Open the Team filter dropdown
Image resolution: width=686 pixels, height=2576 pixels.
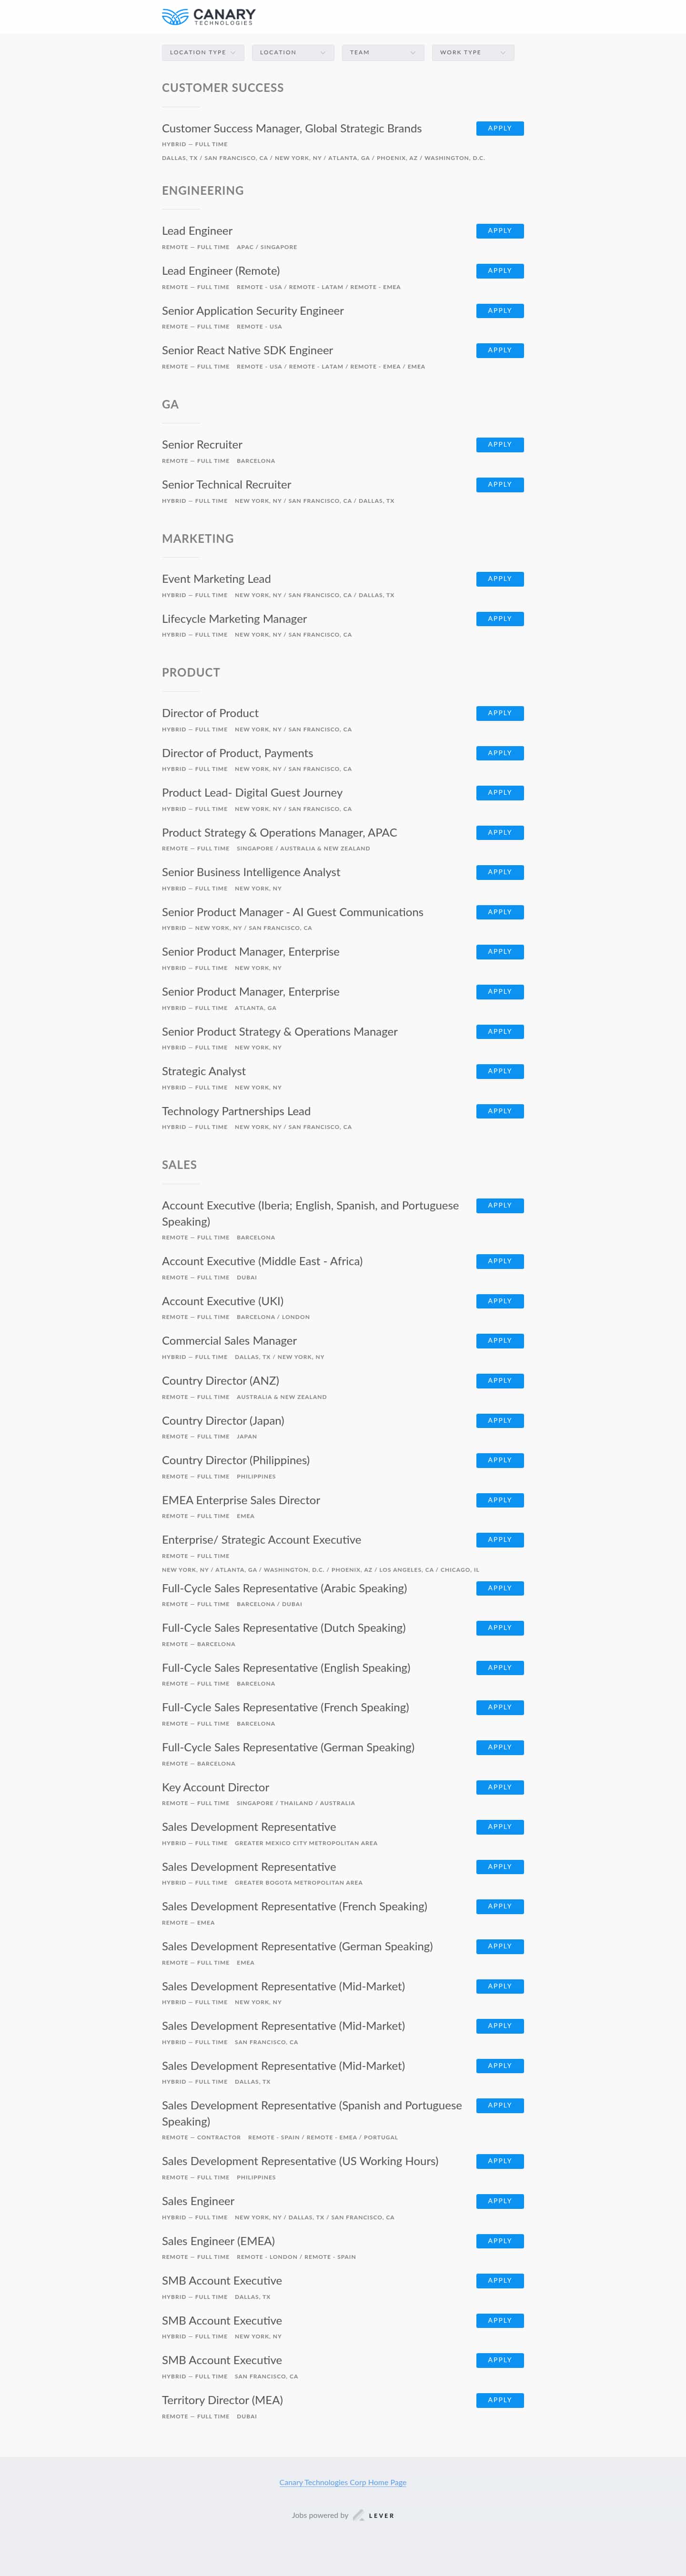pos(383,53)
